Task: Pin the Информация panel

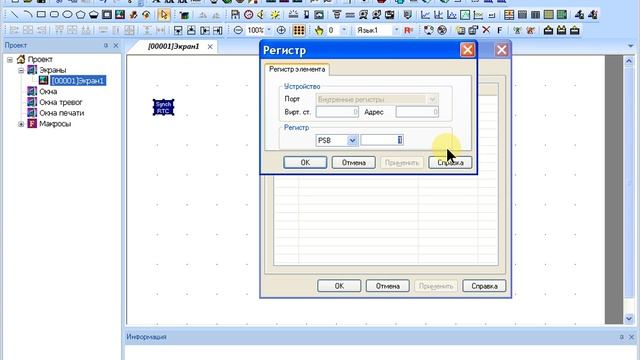Action: click(621, 337)
